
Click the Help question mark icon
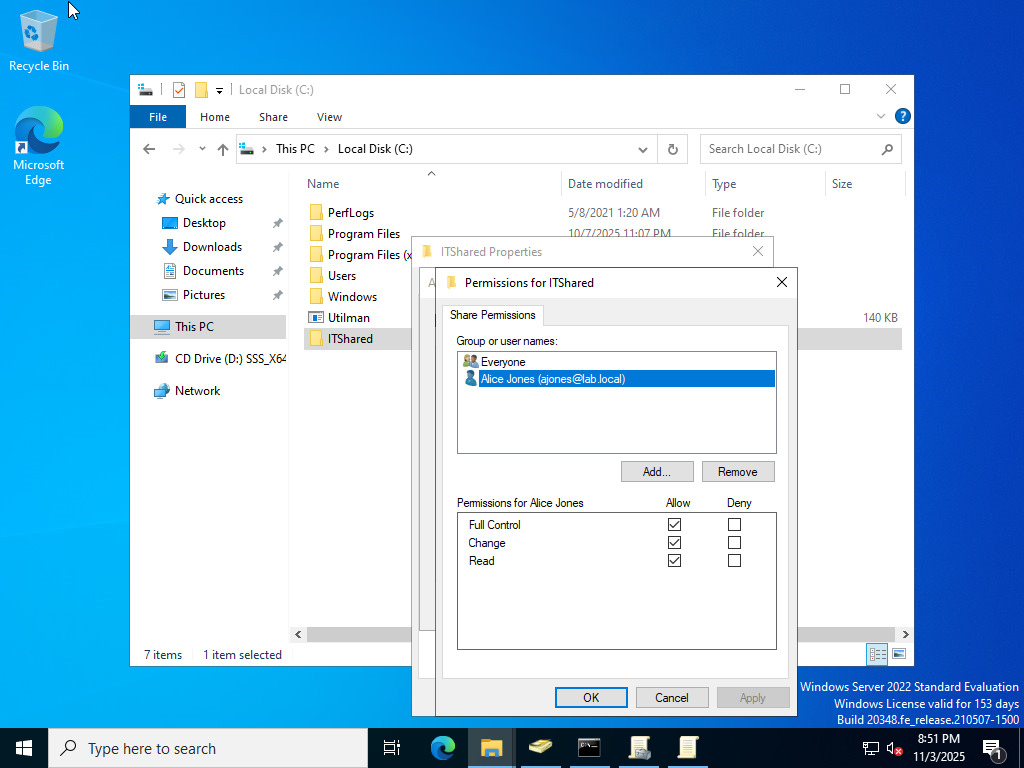click(902, 117)
